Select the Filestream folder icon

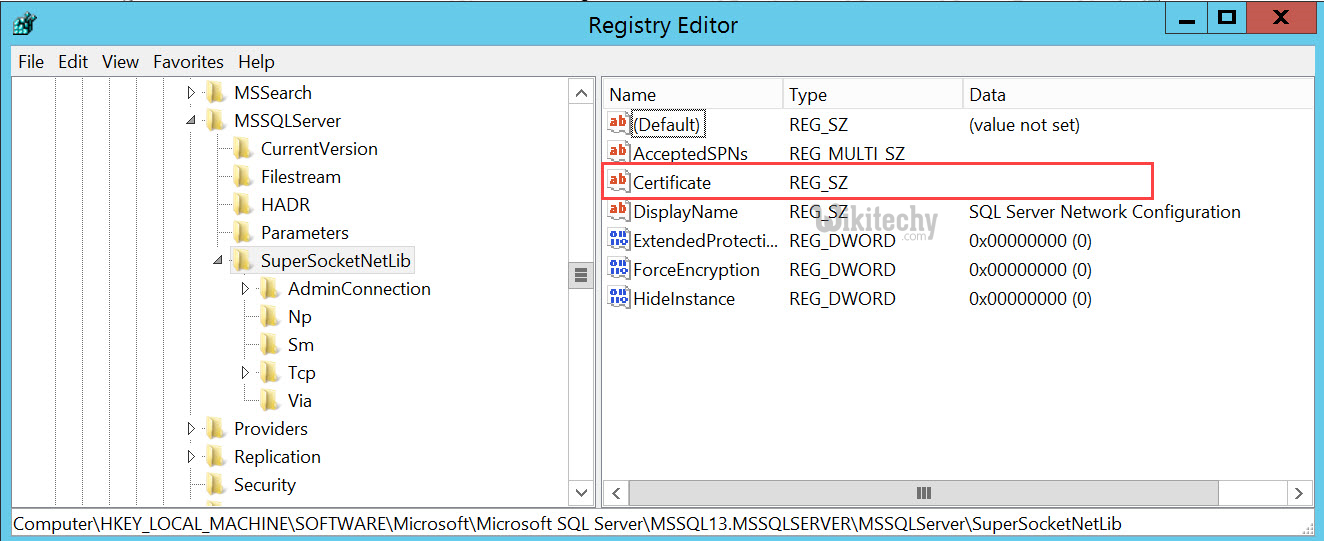tap(243, 177)
